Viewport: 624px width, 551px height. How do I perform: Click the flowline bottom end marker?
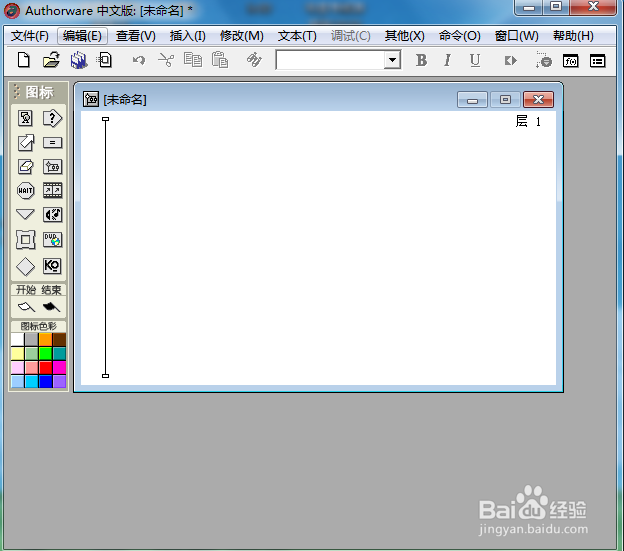pyautogui.click(x=105, y=376)
